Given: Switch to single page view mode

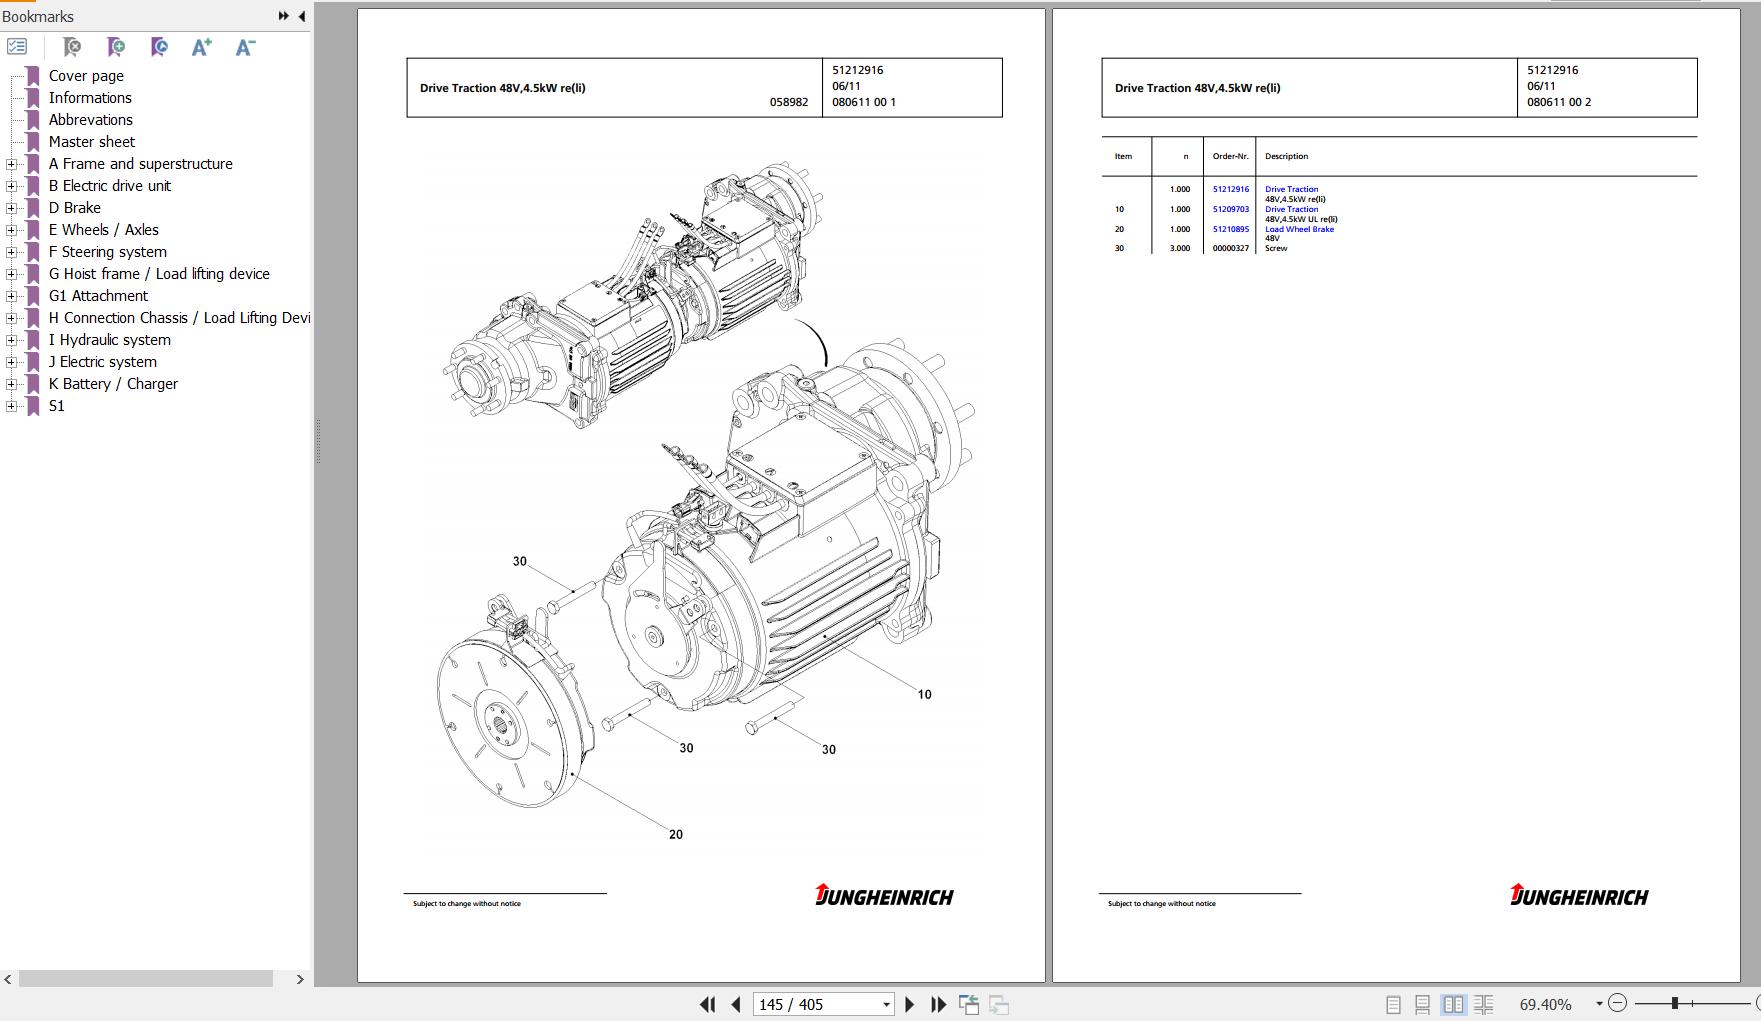Looking at the screenshot, I should 1393,1004.
